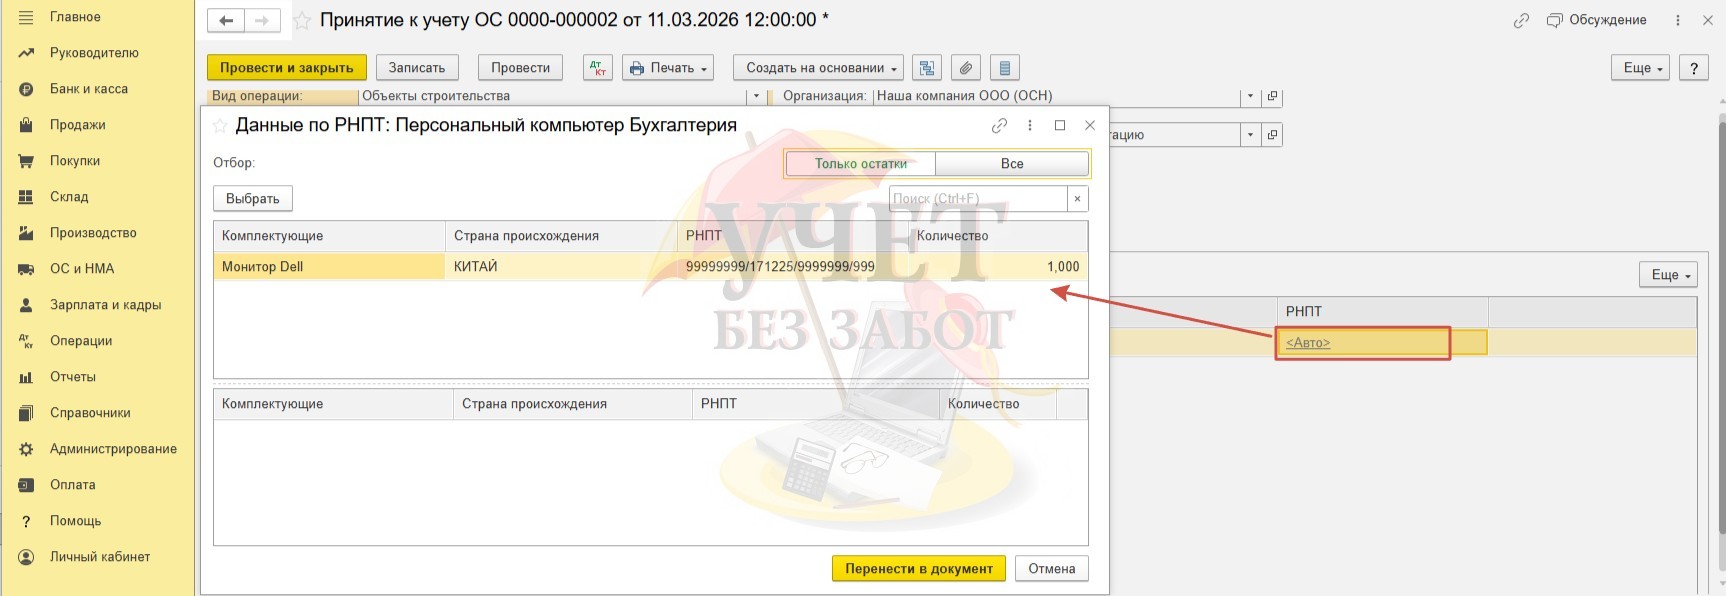1726x596 pixels.
Task: Open Создать на основании dropdown
Action: point(818,68)
